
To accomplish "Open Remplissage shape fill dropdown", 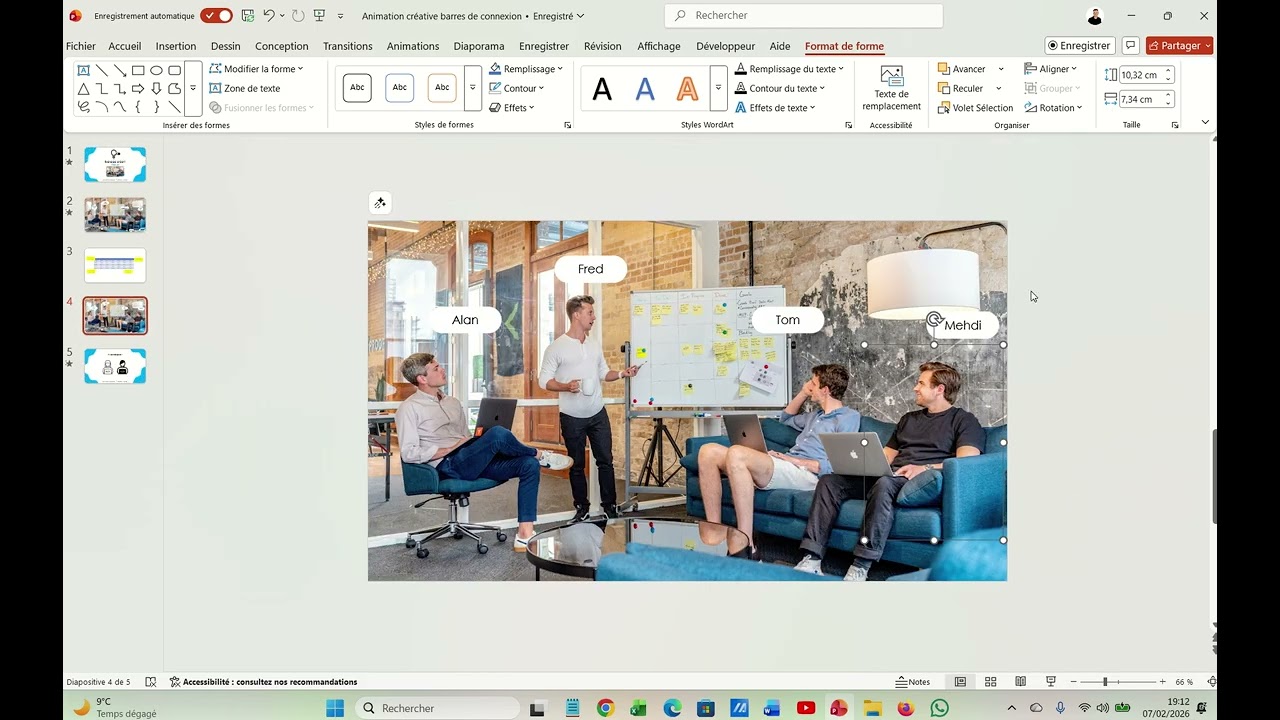I will (526, 69).
